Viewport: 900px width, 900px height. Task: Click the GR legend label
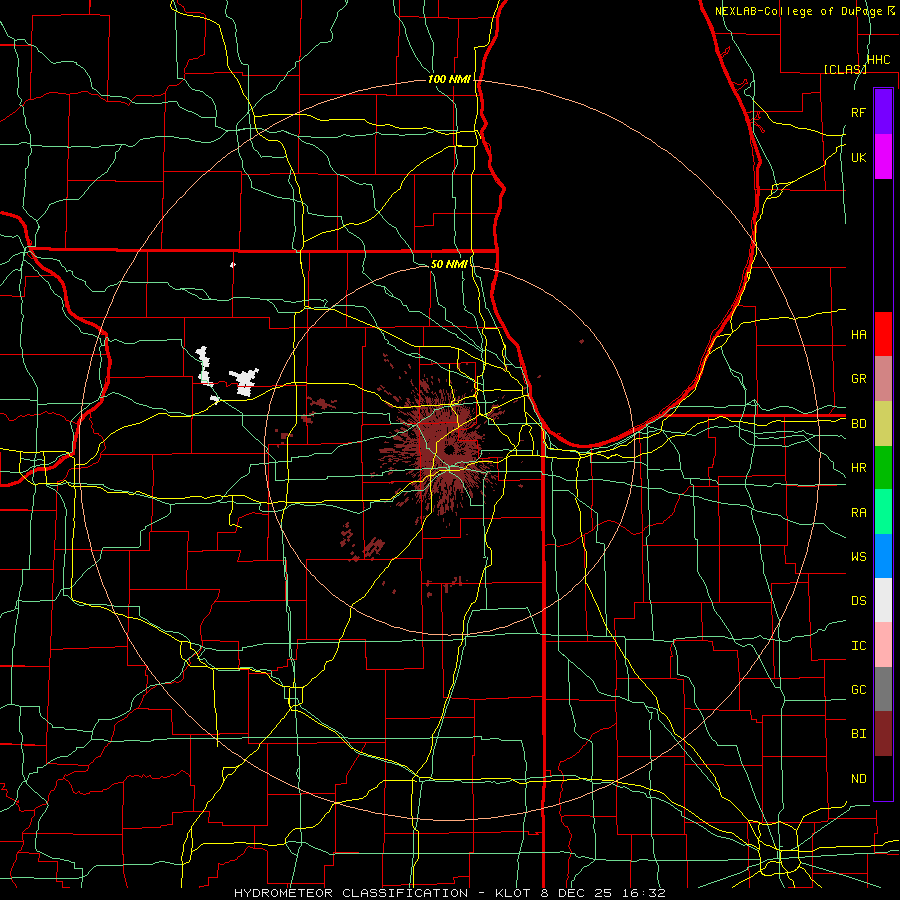pyautogui.click(x=859, y=379)
